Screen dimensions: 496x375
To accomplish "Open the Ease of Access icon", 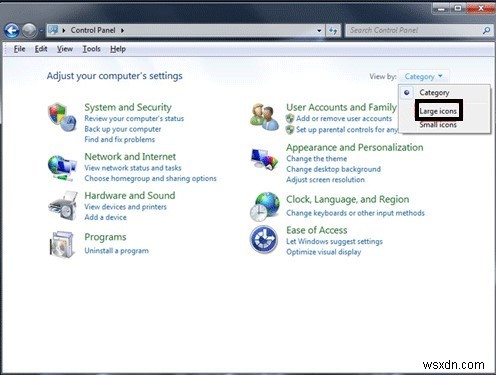I will click(264, 239).
